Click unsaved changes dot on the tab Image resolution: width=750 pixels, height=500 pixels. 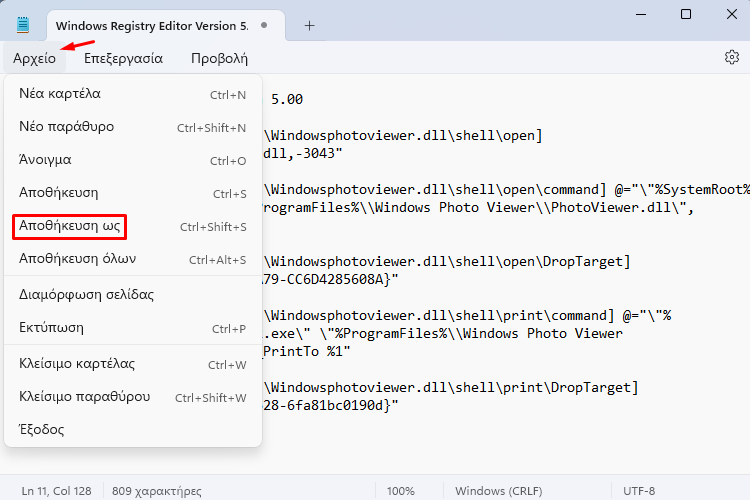pos(264,25)
